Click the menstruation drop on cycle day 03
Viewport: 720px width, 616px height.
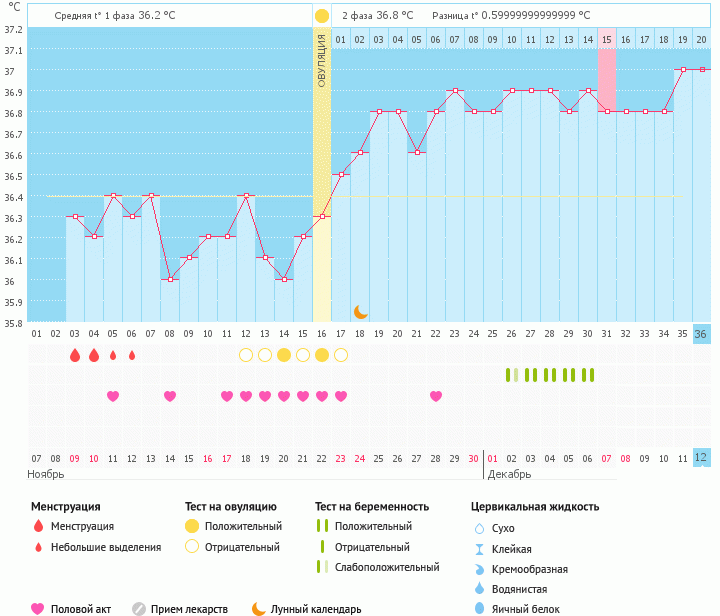click(x=74, y=355)
